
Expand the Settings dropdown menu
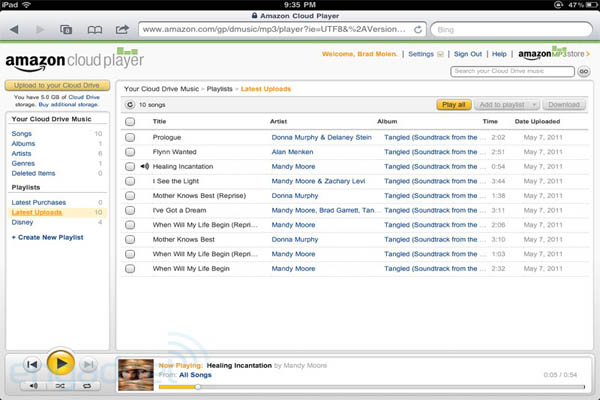[426, 54]
